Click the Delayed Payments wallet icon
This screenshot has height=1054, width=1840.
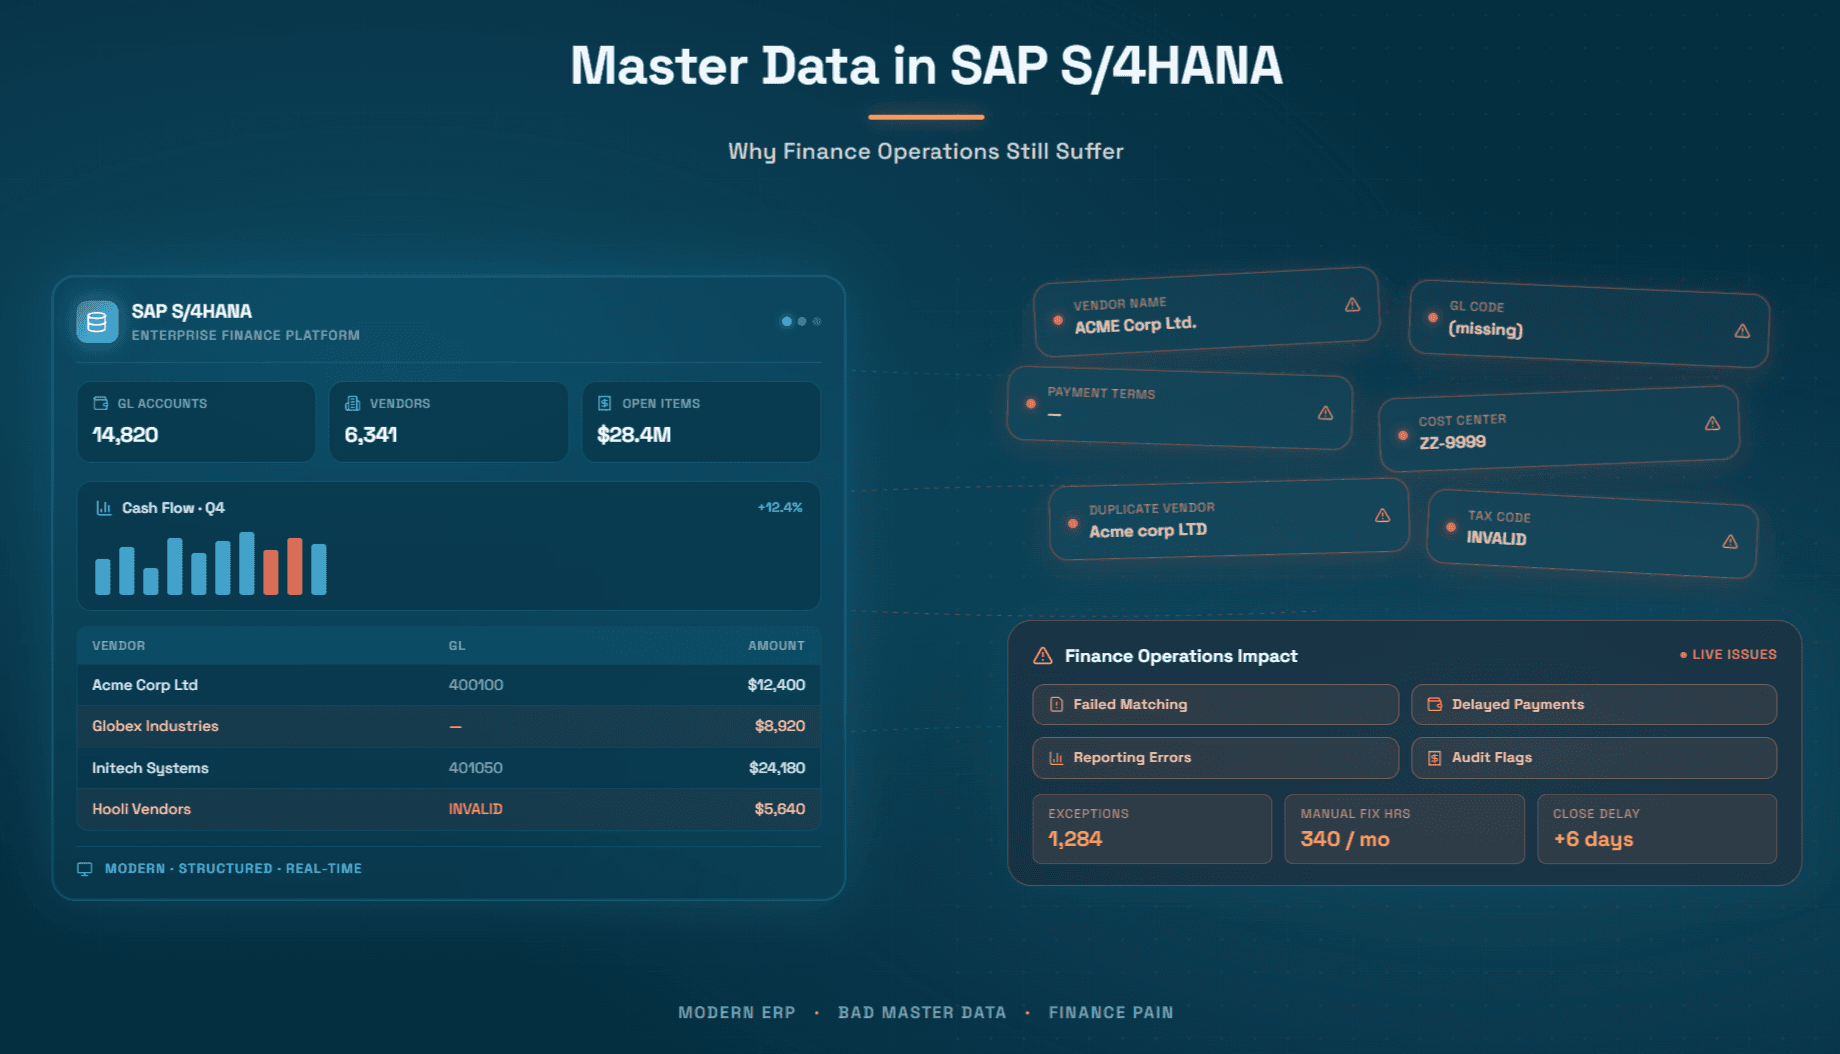coord(1434,705)
